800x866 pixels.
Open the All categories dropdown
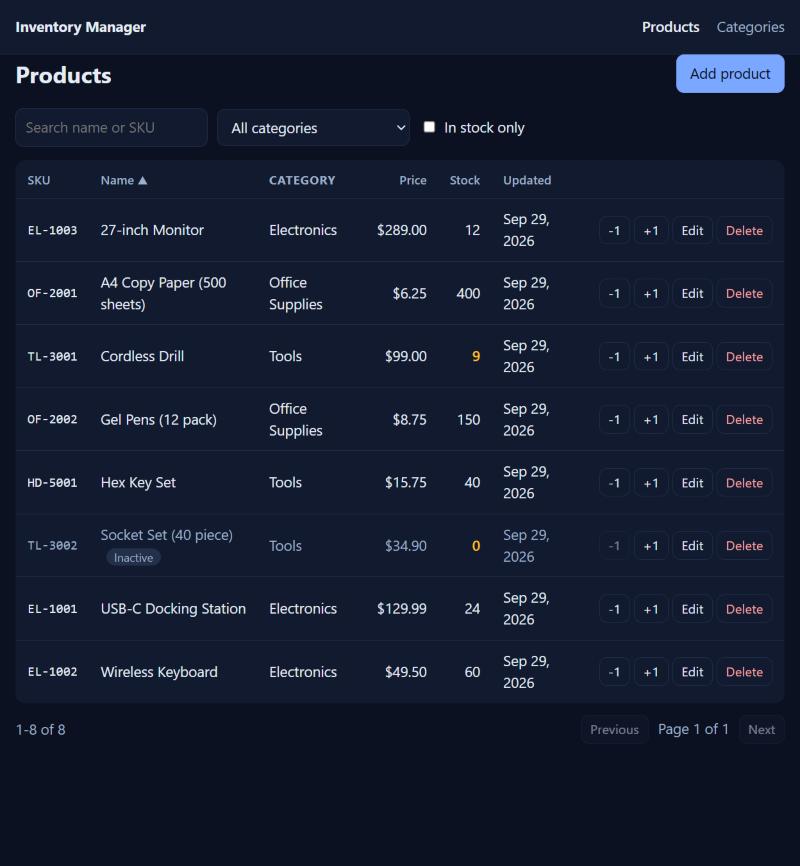point(313,128)
